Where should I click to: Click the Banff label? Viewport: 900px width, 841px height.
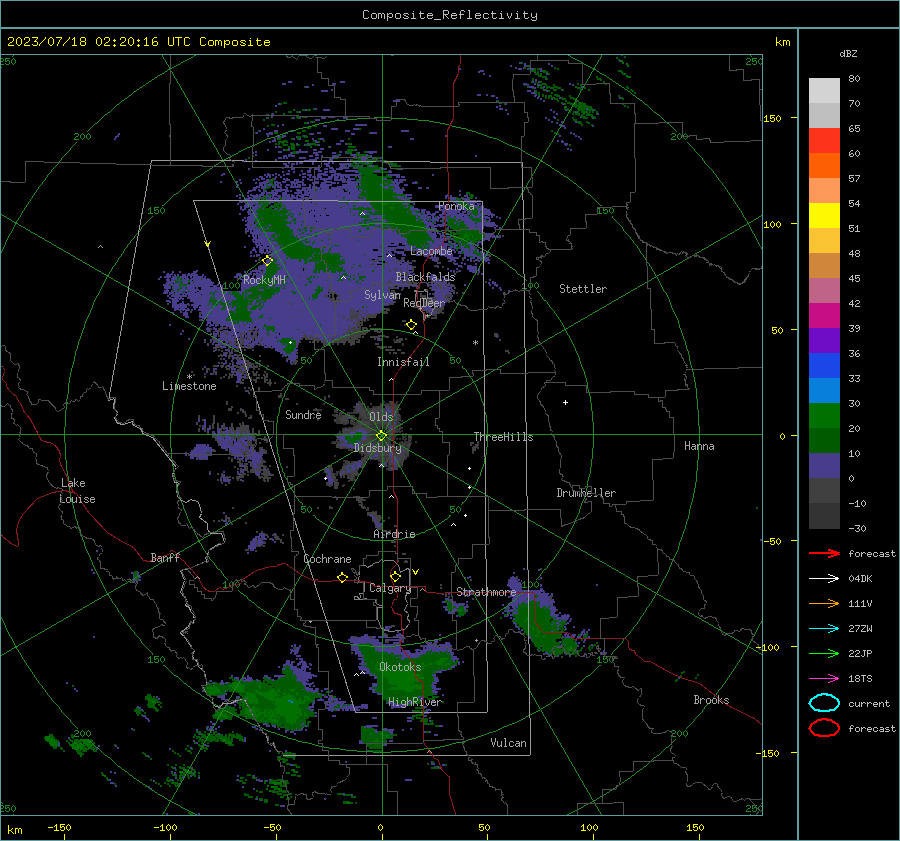click(165, 558)
